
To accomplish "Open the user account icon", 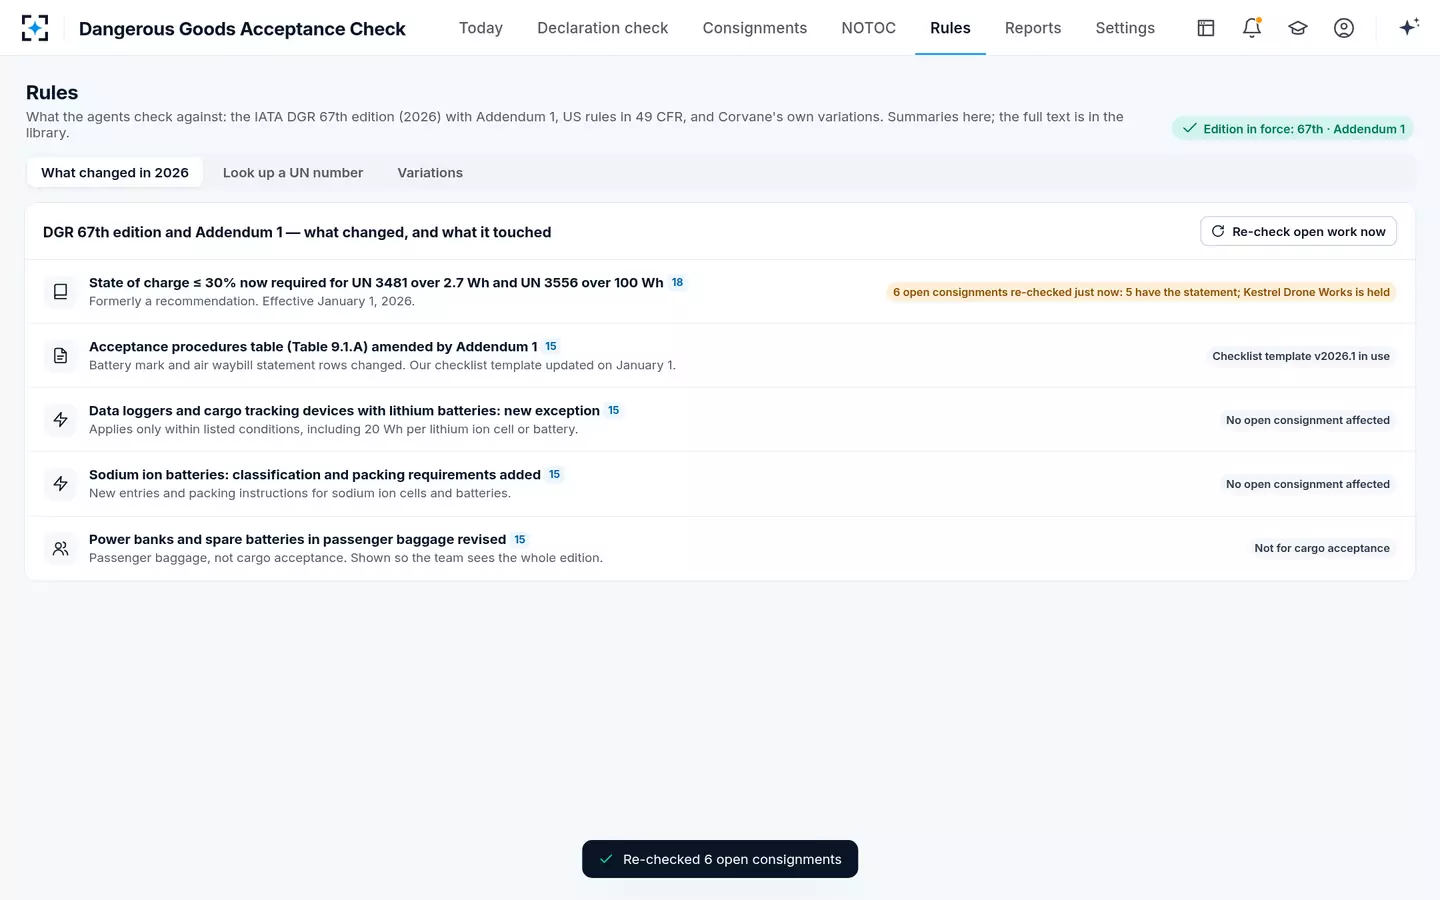I will point(1344,28).
